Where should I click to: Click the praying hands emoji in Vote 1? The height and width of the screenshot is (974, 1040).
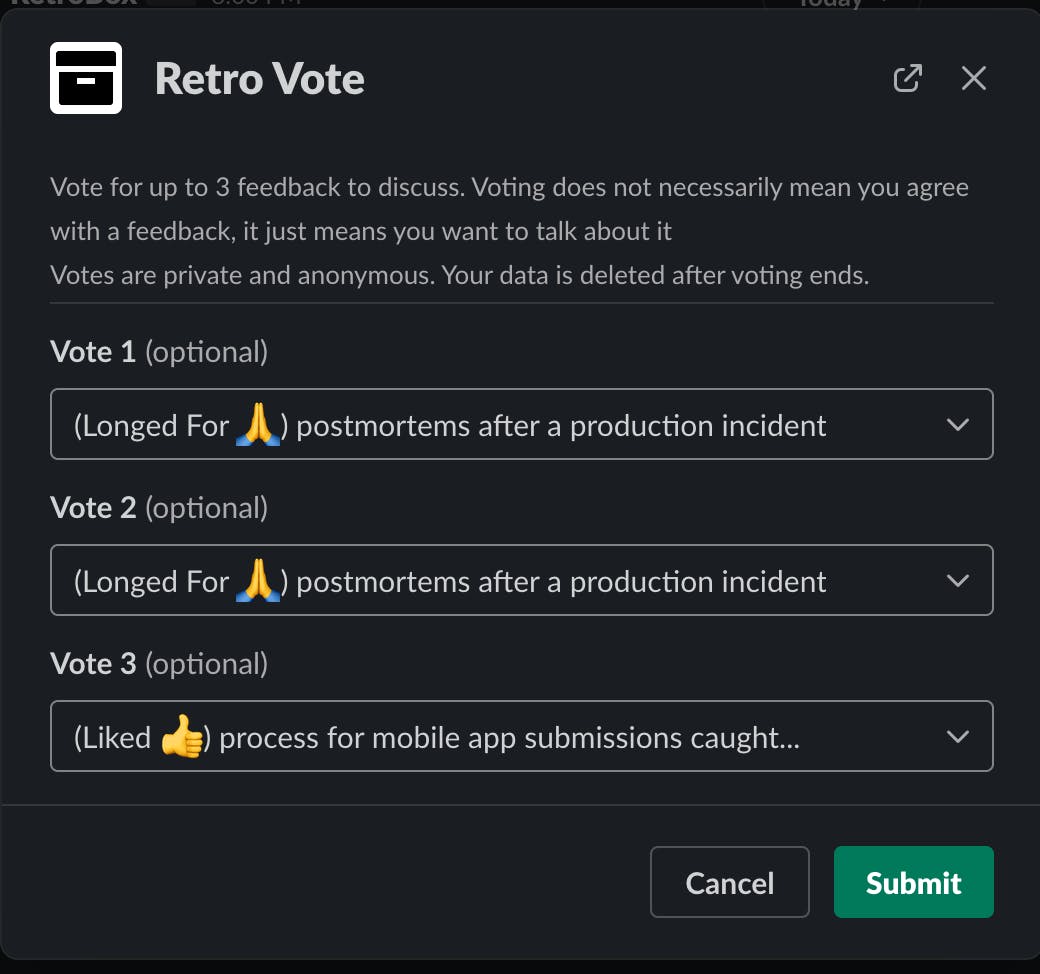pyautogui.click(x=258, y=426)
